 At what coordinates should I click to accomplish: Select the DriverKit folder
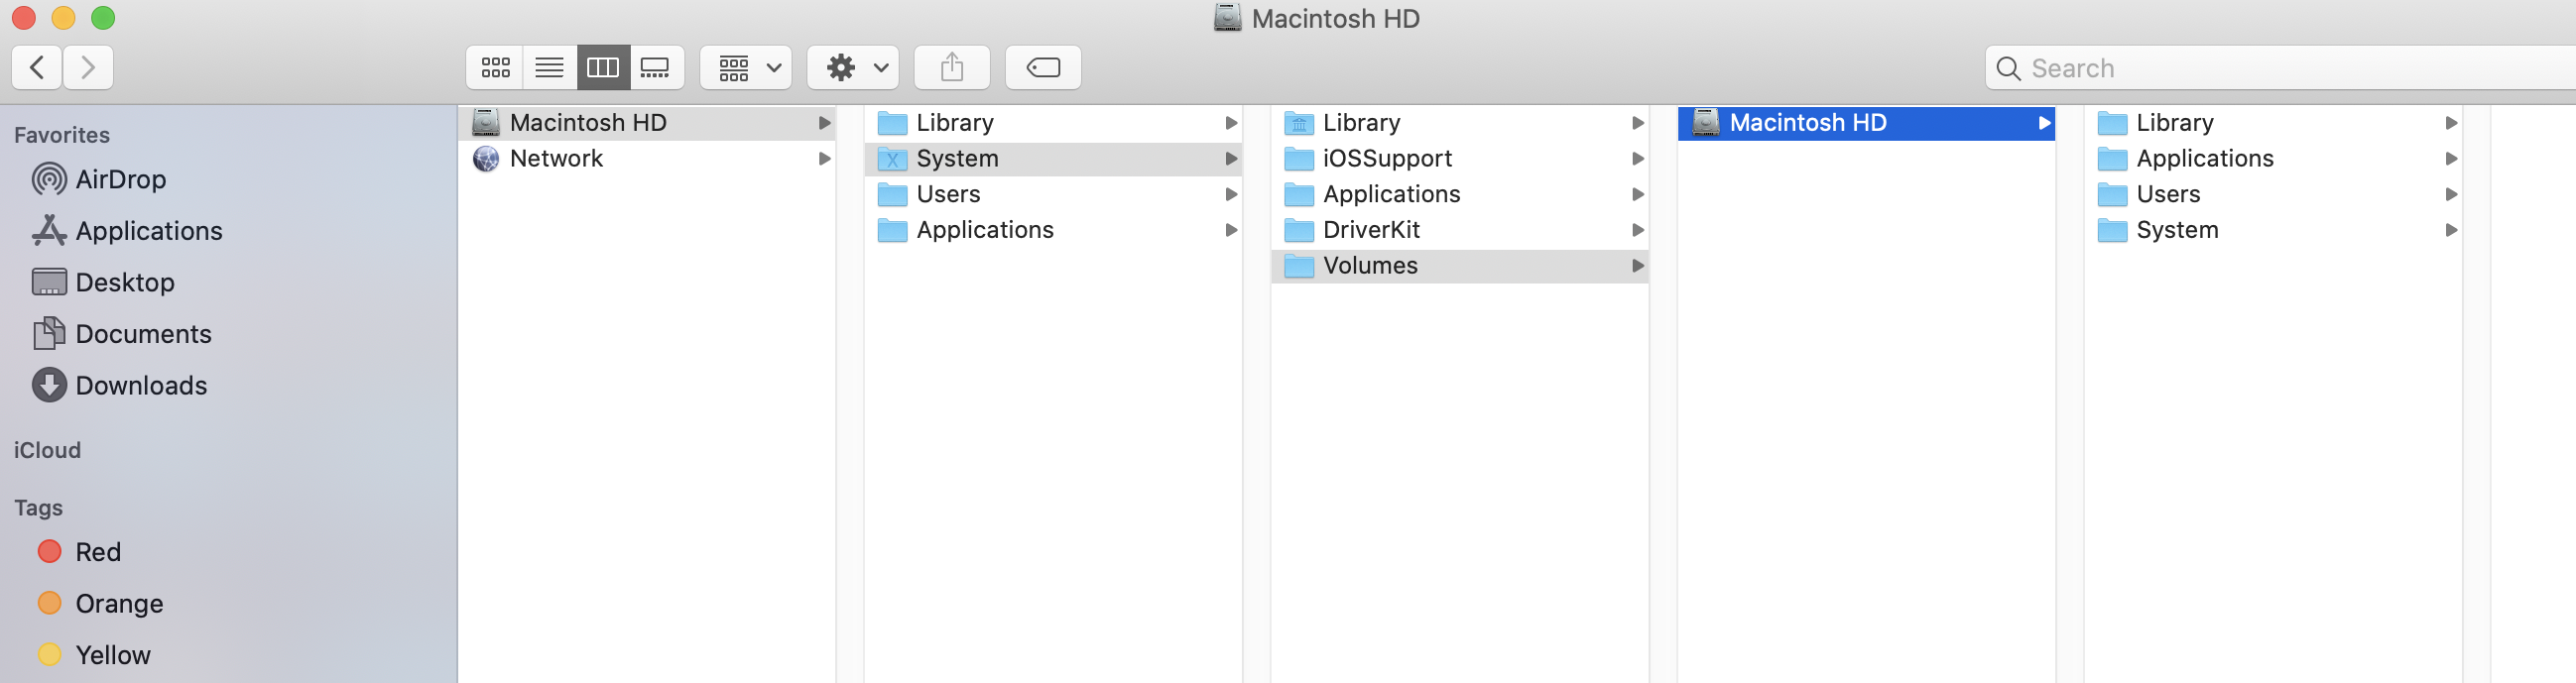point(1460,230)
